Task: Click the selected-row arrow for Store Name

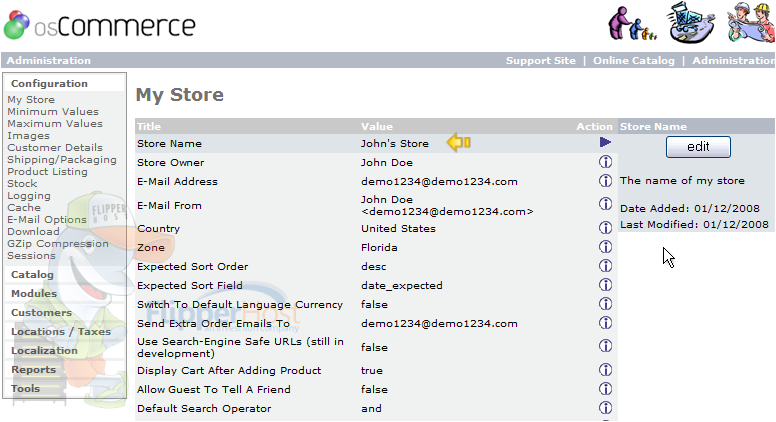Action: click(x=605, y=142)
